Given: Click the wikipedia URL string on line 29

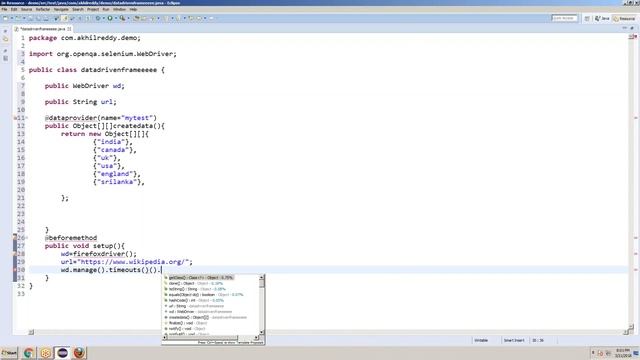Looking at the screenshot, I should point(133,262).
